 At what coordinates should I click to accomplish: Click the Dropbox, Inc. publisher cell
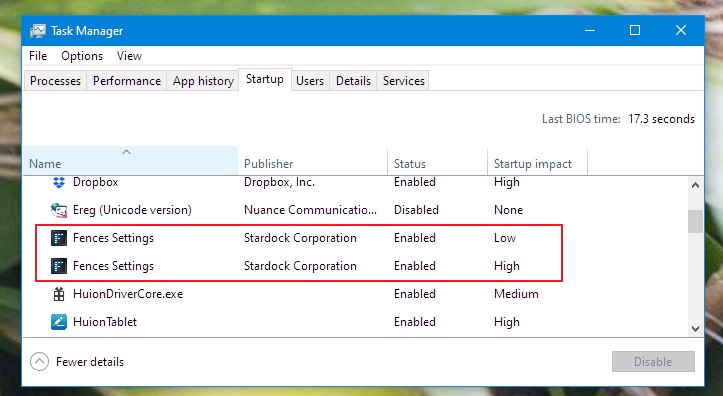pyautogui.click(x=279, y=183)
